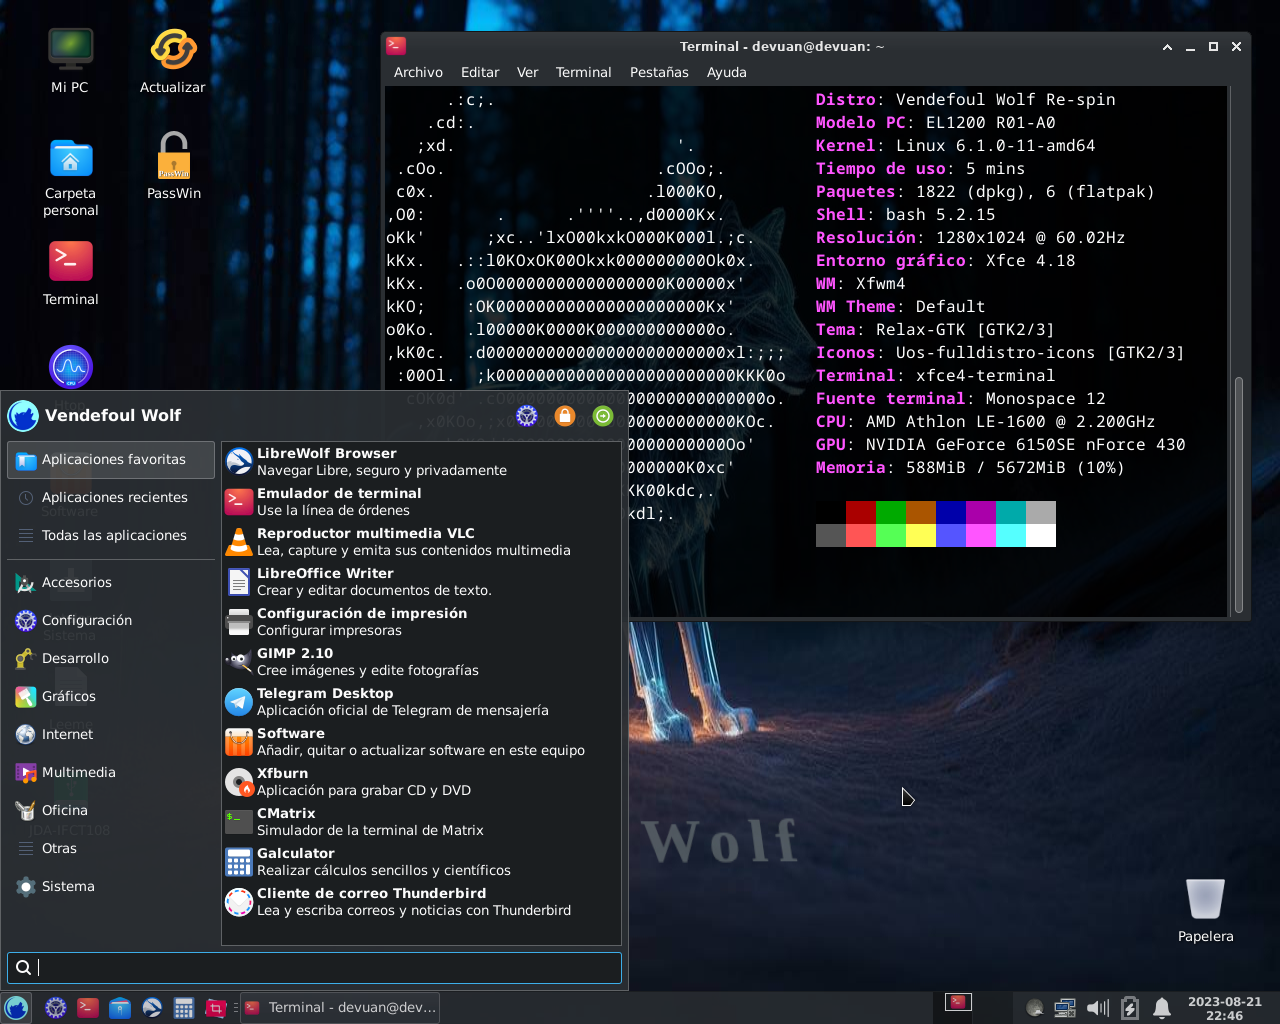Click the volume speaker tray icon
Image resolution: width=1280 pixels, height=1024 pixels.
pos(1098,1008)
